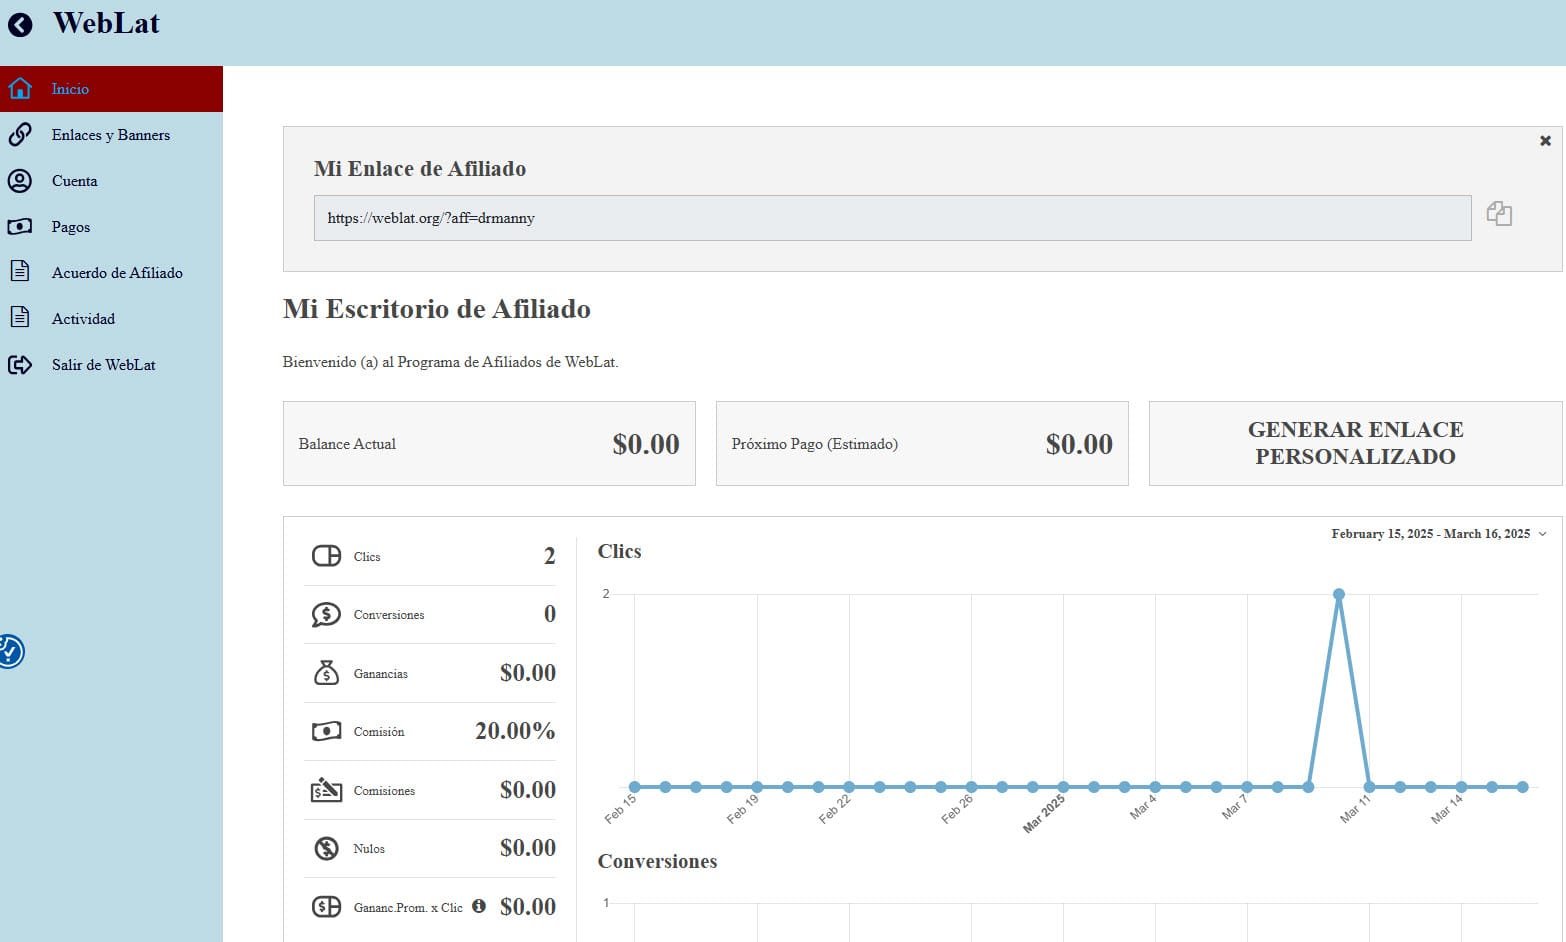The image size is (1566, 942).
Task: Click the home icon in sidebar
Action: pos(20,89)
